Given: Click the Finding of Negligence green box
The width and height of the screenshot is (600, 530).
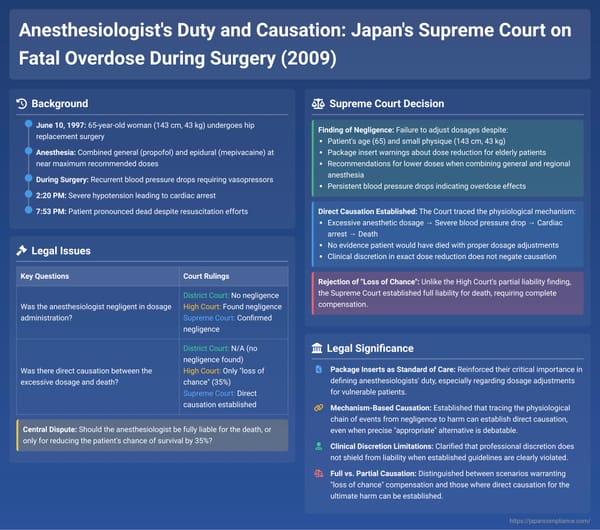Looking at the screenshot, I should coord(448,157).
